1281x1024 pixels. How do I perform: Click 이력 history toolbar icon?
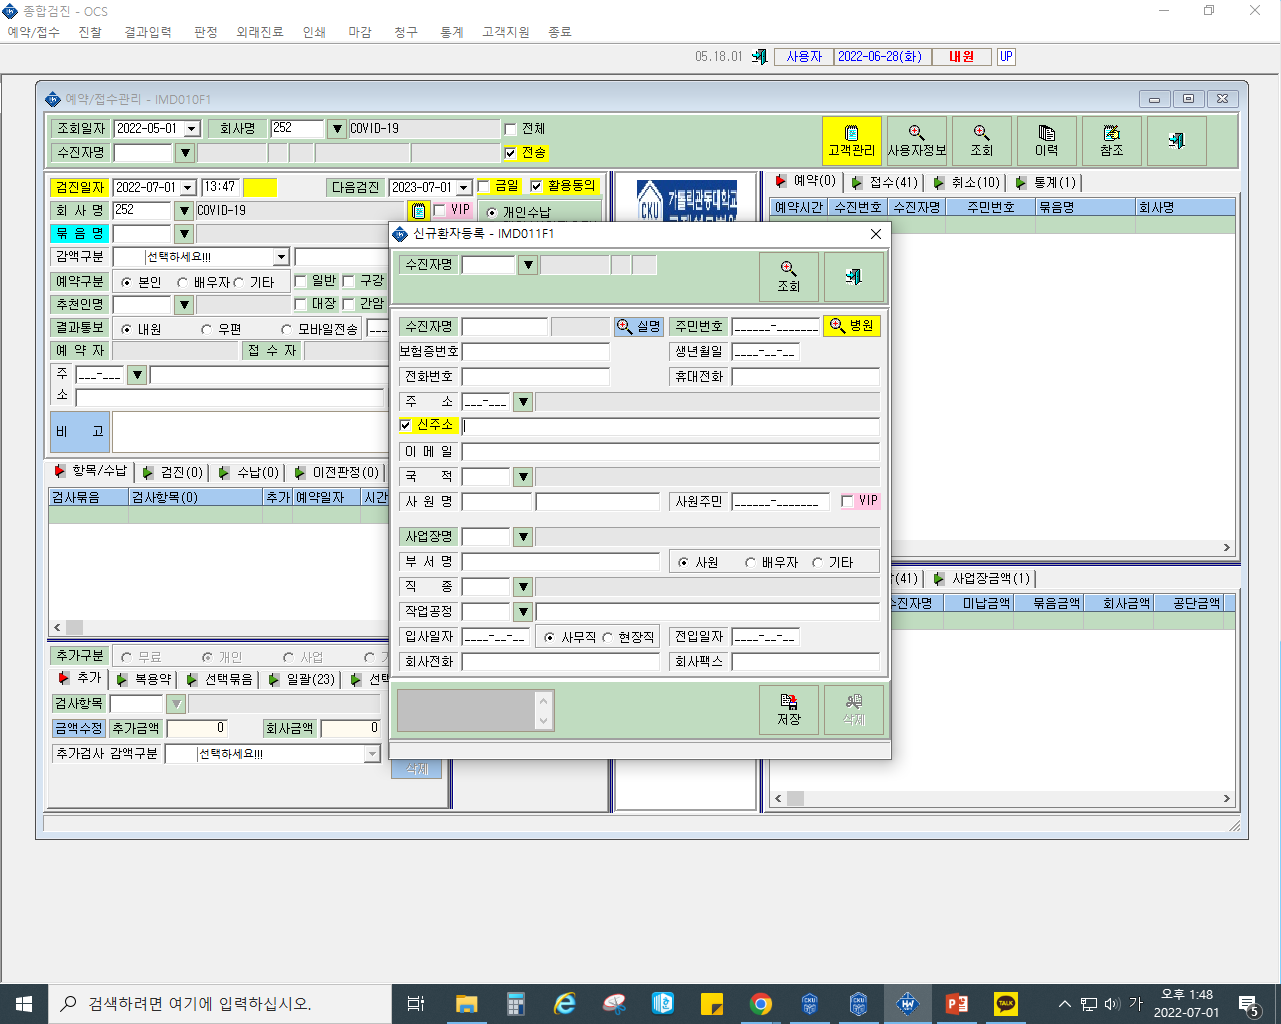click(x=1047, y=141)
